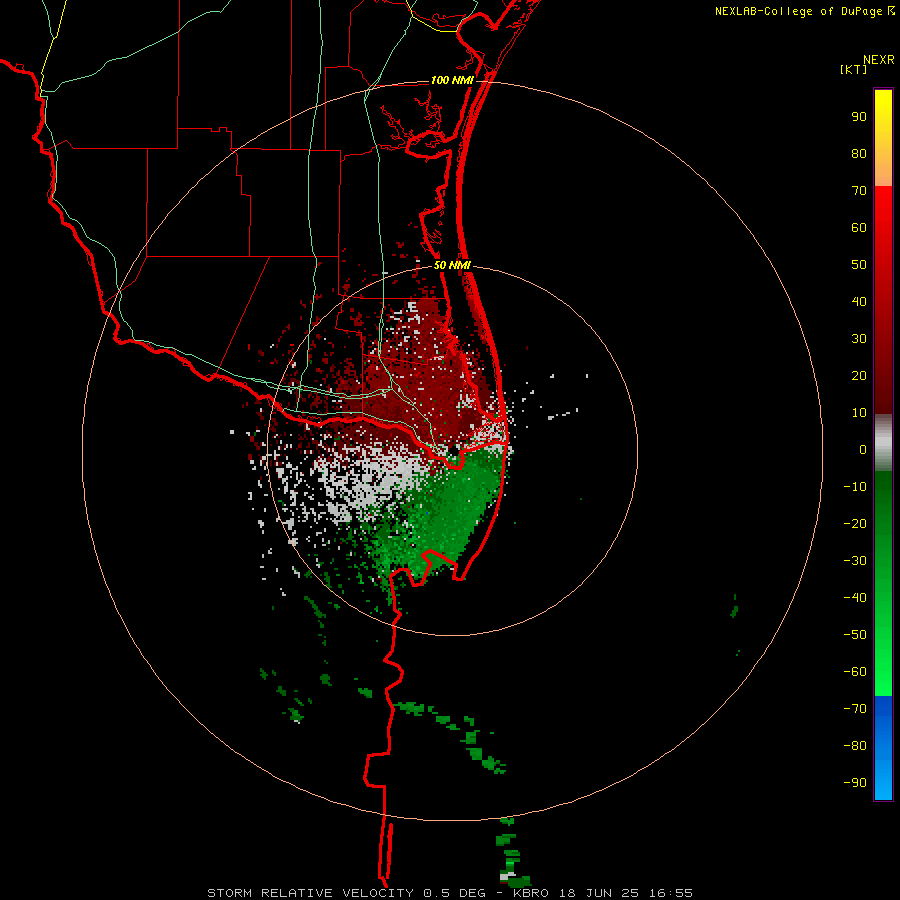Click the gray zero segment of color bar
Screen dimensions: 900x900
pyautogui.click(x=883, y=443)
